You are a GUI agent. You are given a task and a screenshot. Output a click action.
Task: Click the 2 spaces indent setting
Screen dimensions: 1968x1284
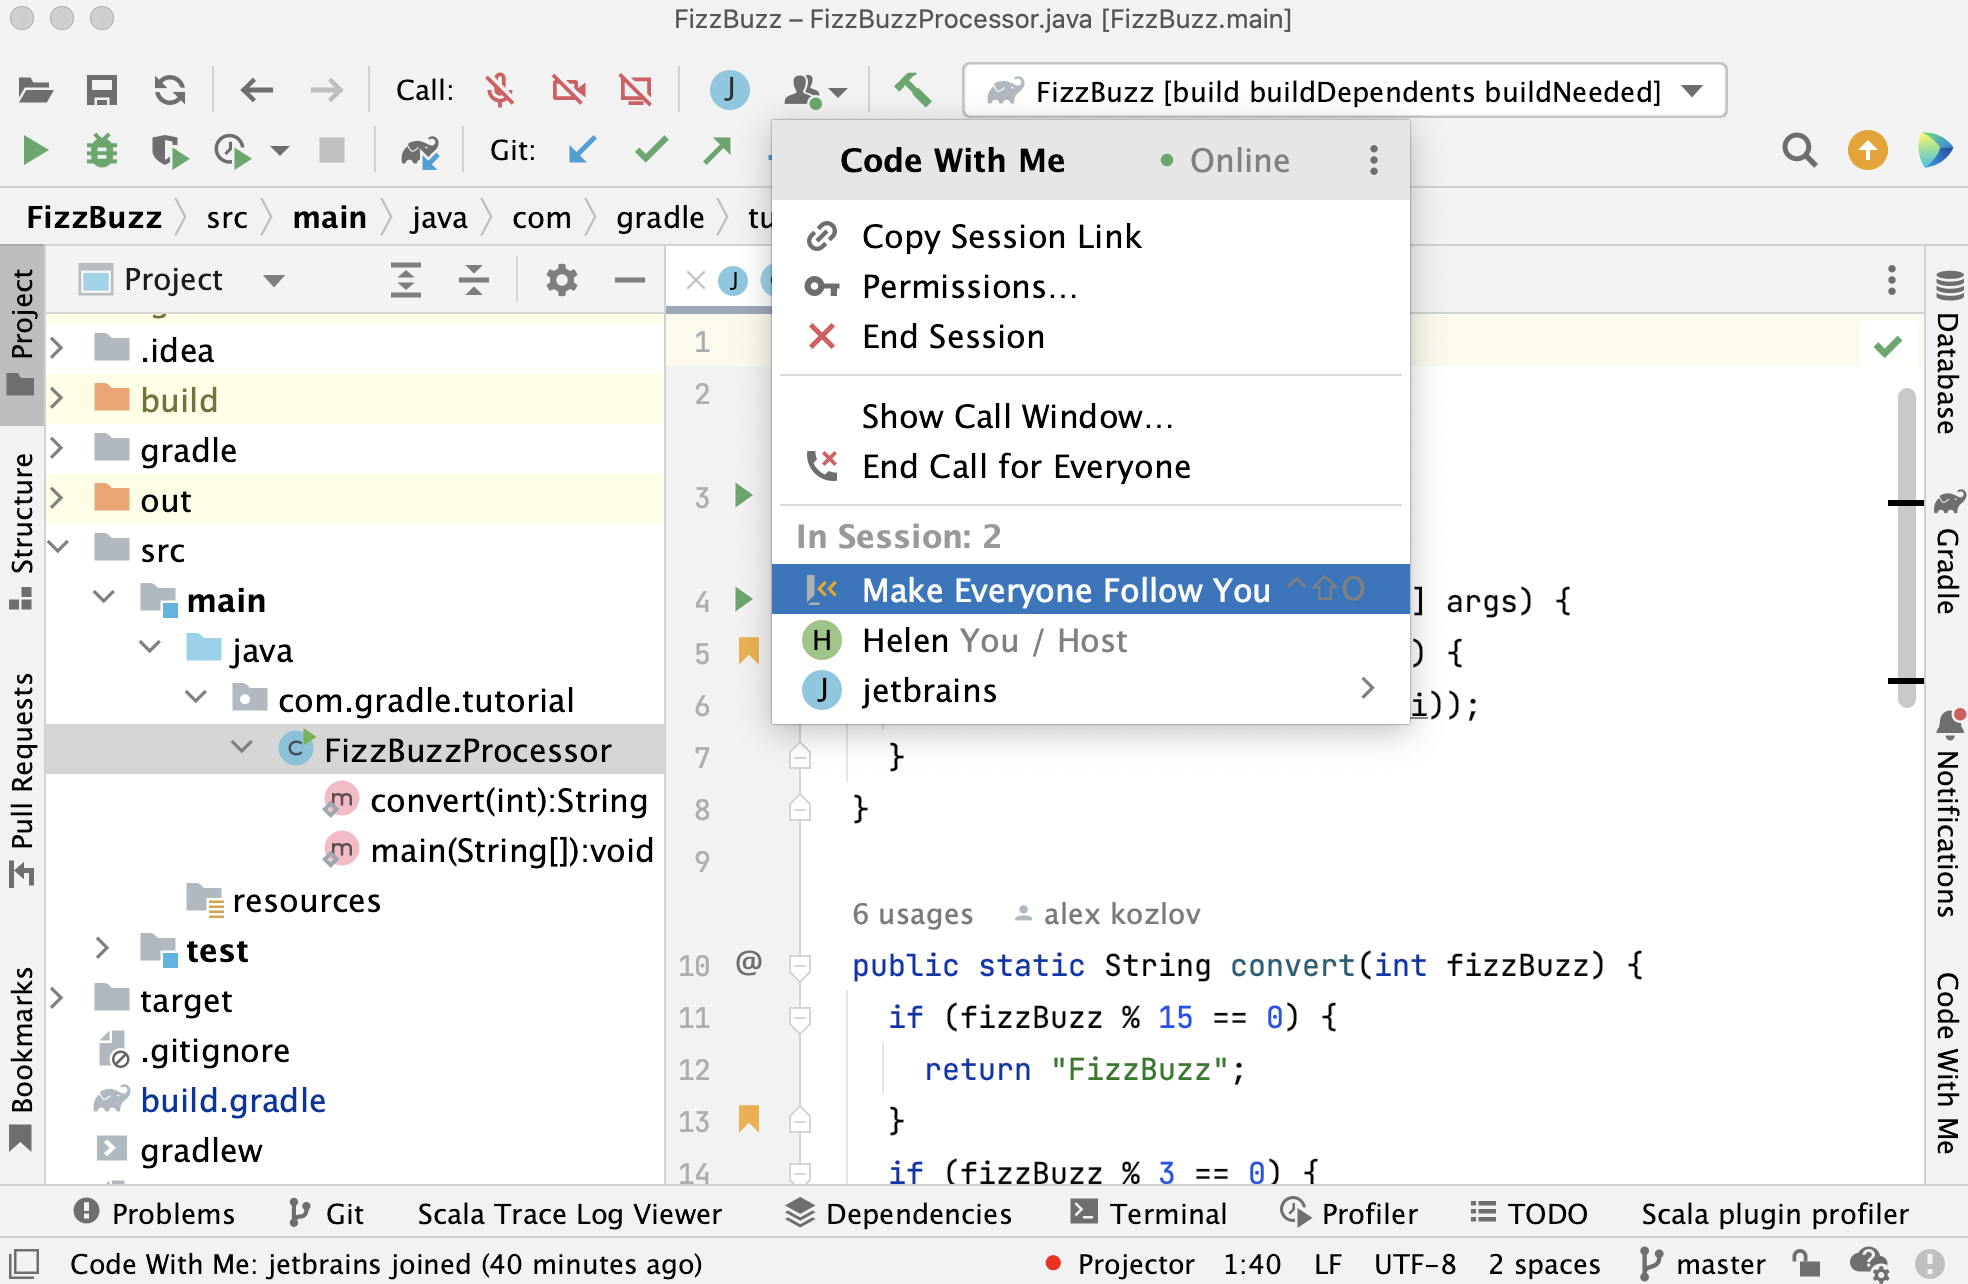1544,1265
